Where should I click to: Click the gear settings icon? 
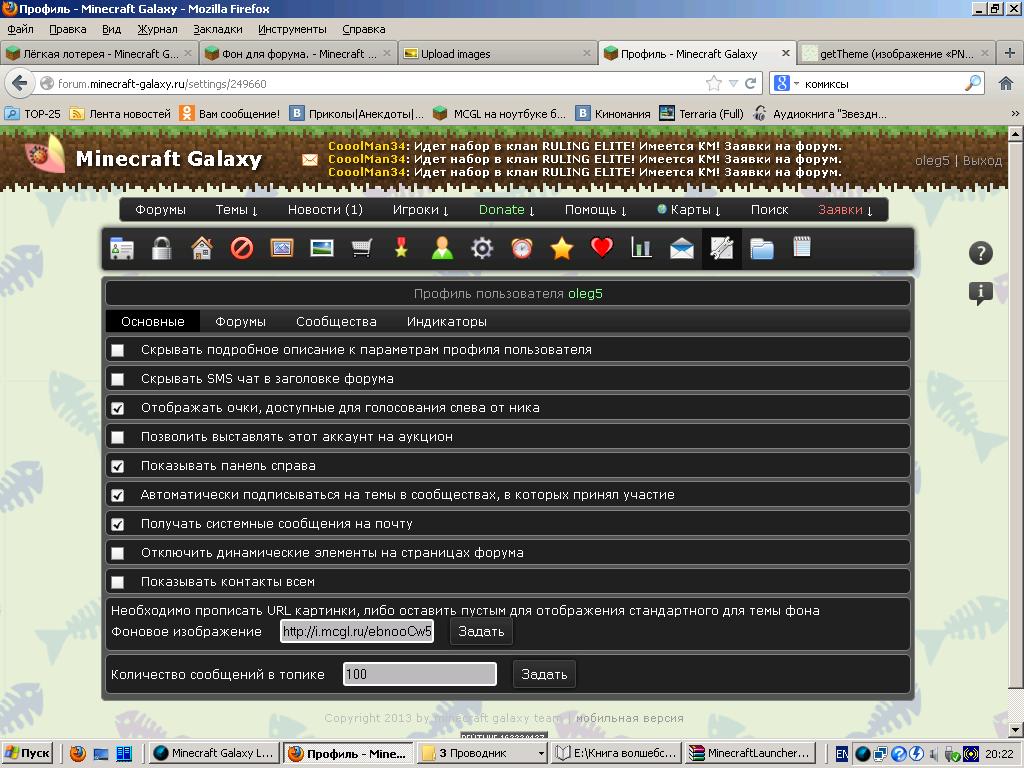(482, 249)
